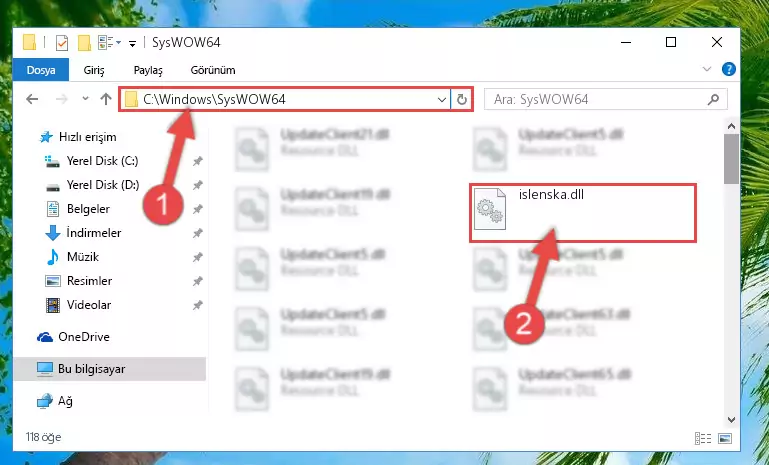Go back with the left arrow button
This screenshot has width=769, height=465.
(x=32, y=100)
